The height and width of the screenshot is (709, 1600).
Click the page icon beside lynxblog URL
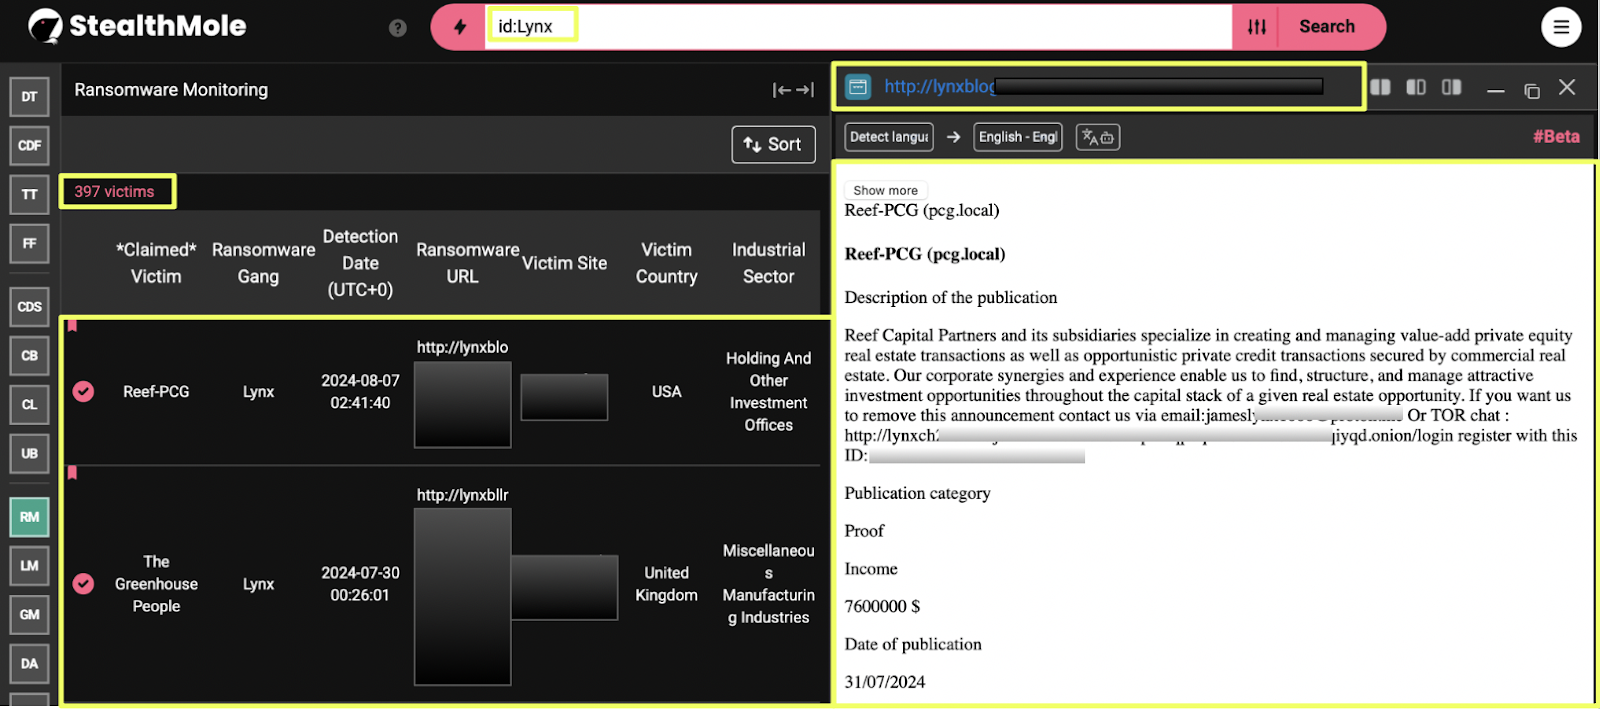click(858, 87)
